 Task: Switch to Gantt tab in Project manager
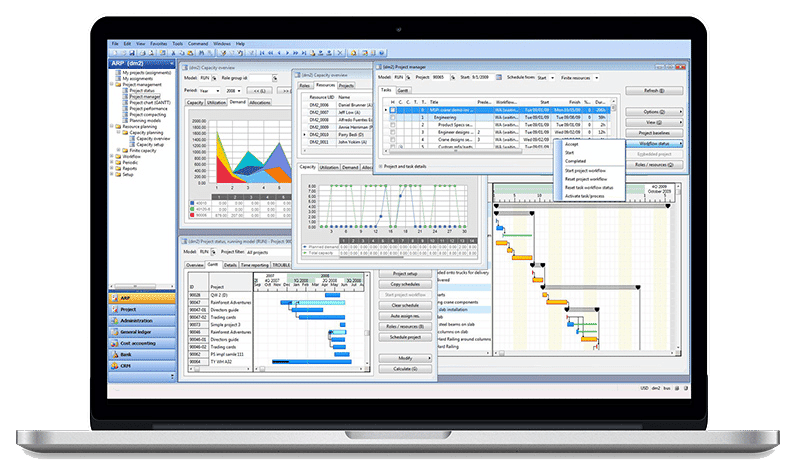[403, 90]
